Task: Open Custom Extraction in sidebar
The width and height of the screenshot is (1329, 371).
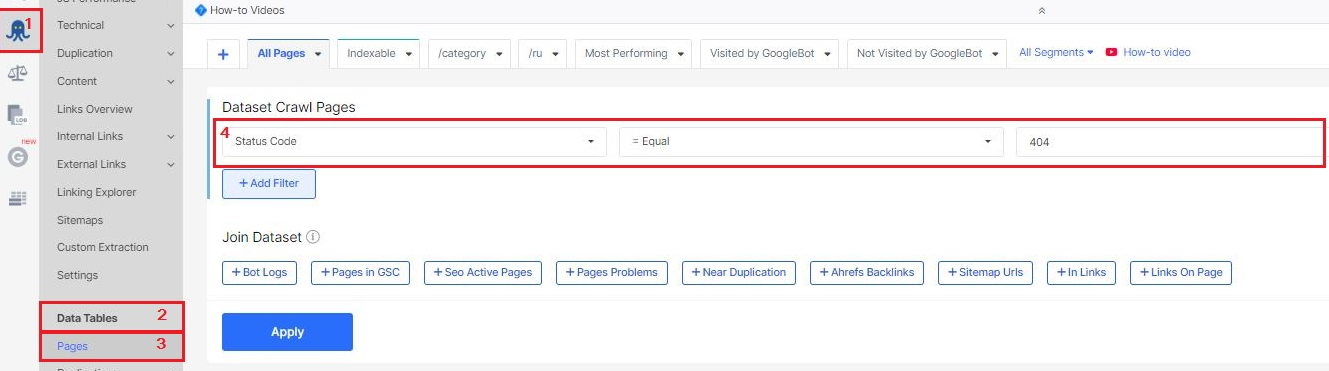Action: pyautogui.click(x=103, y=247)
